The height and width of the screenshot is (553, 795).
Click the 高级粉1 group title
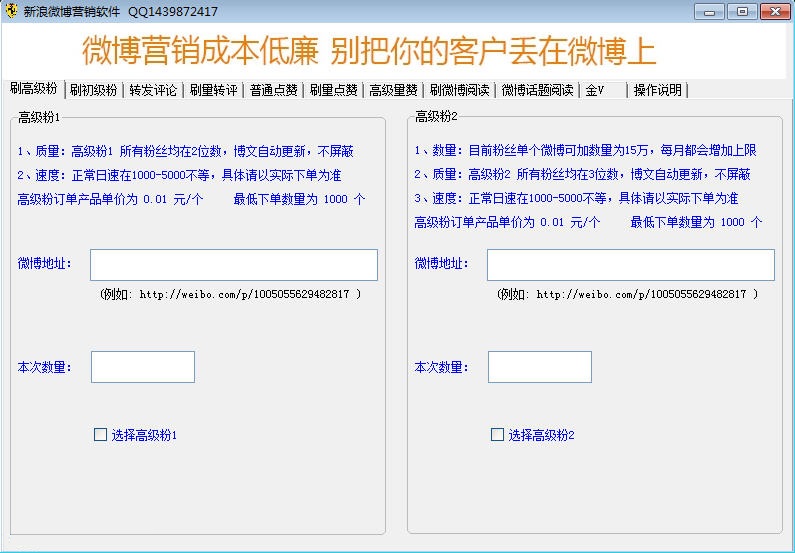point(39,118)
